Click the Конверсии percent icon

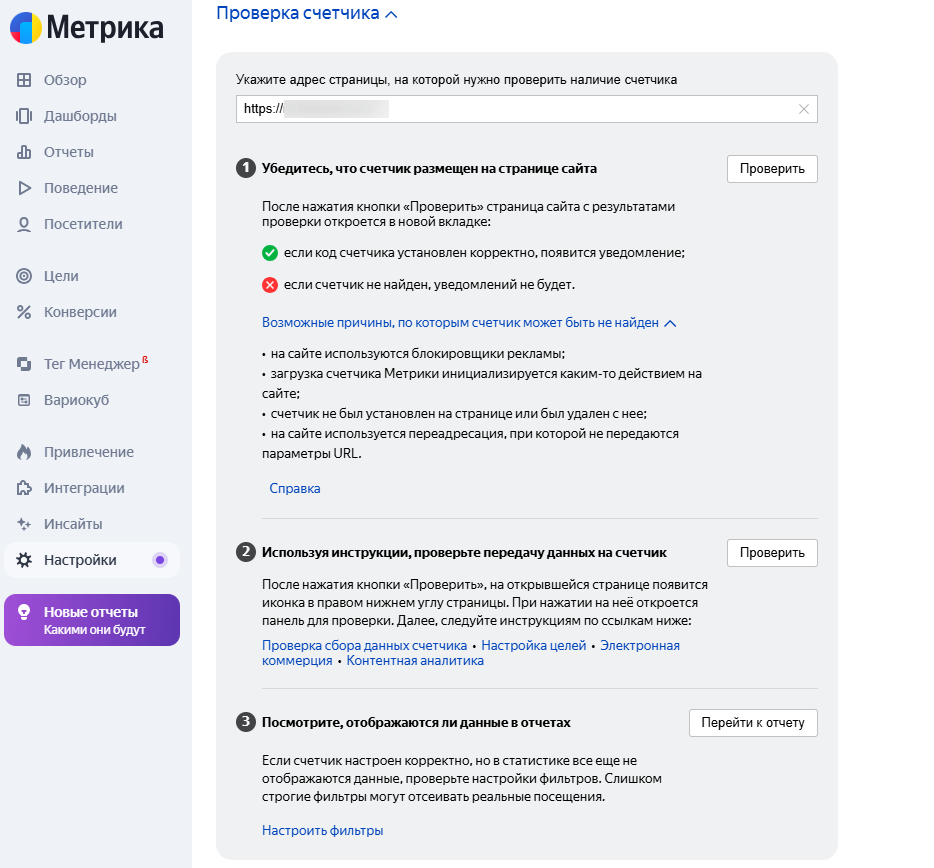coord(24,312)
